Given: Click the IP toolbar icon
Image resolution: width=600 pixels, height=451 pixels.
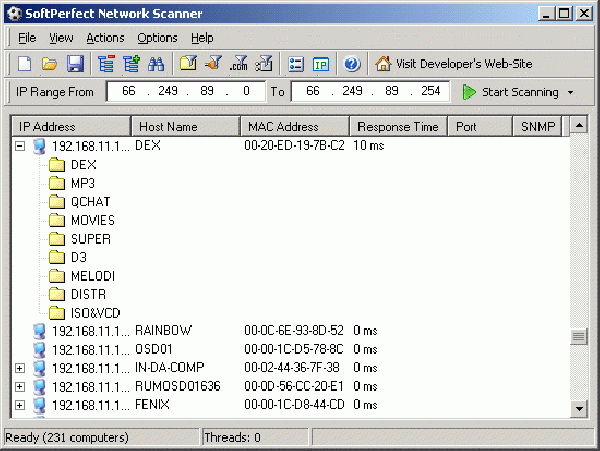Looking at the screenshot, I should [321, 64].
